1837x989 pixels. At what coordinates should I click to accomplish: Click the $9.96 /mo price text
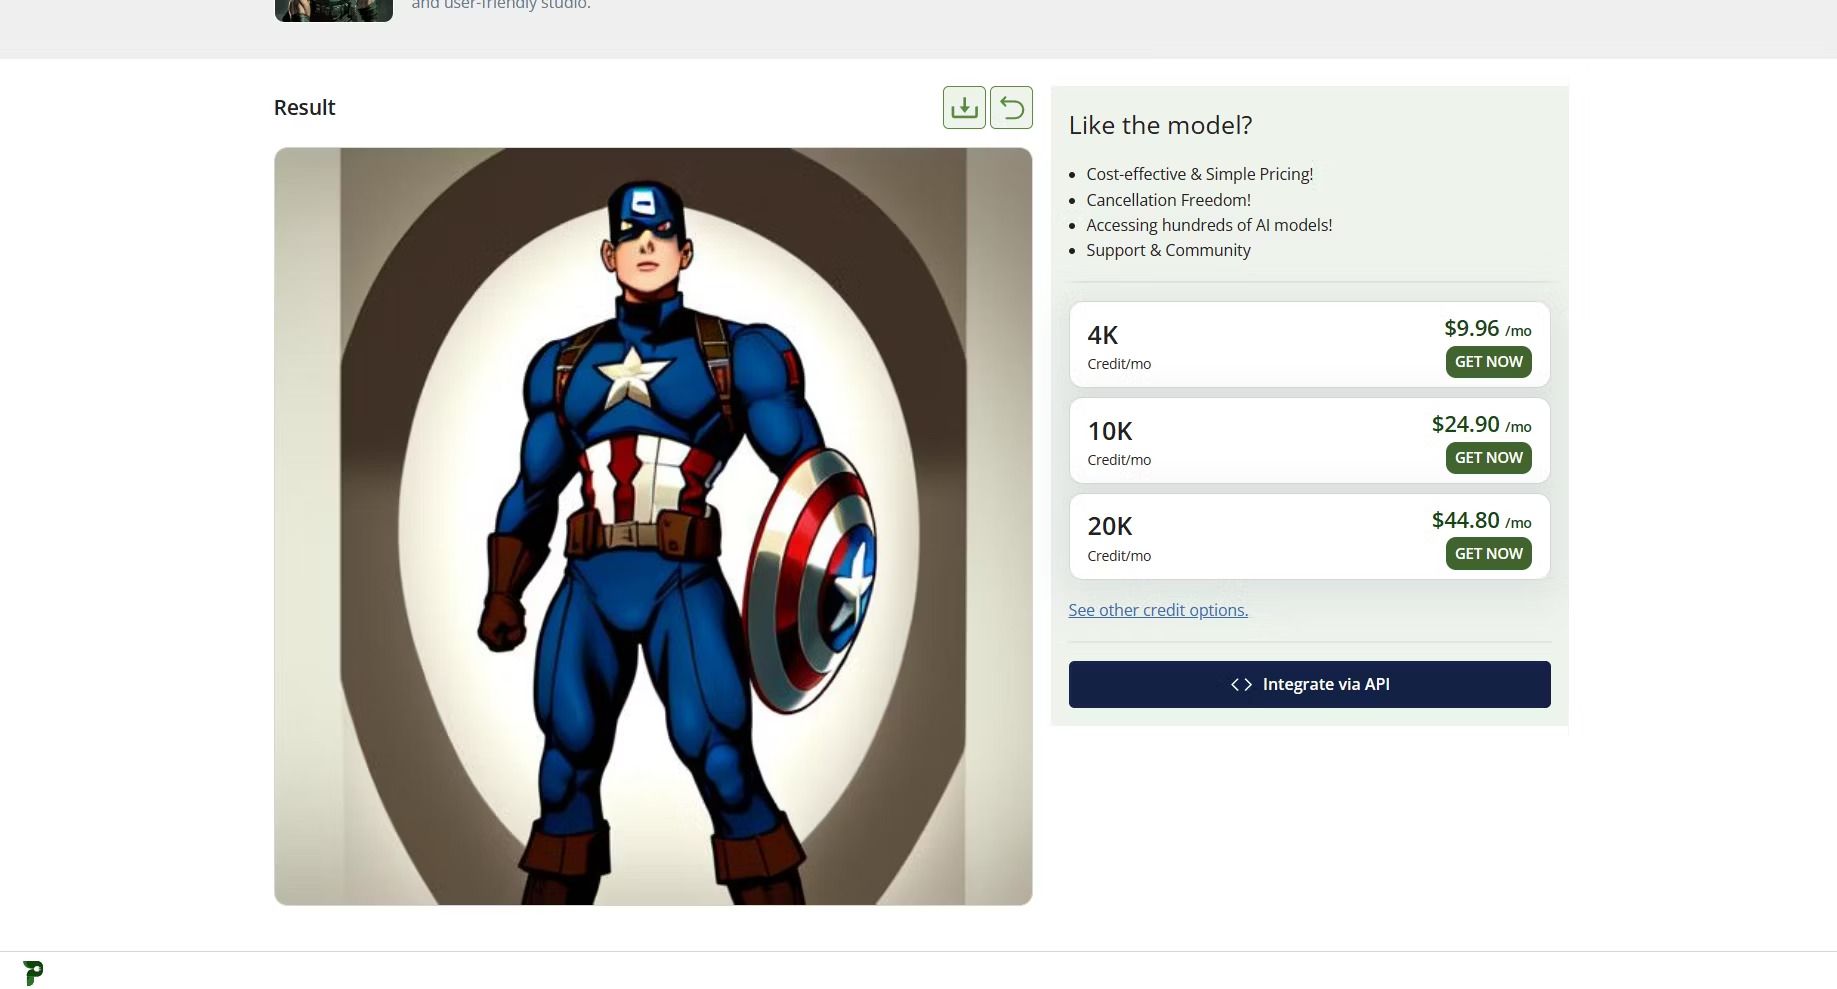click(1487, 329)
